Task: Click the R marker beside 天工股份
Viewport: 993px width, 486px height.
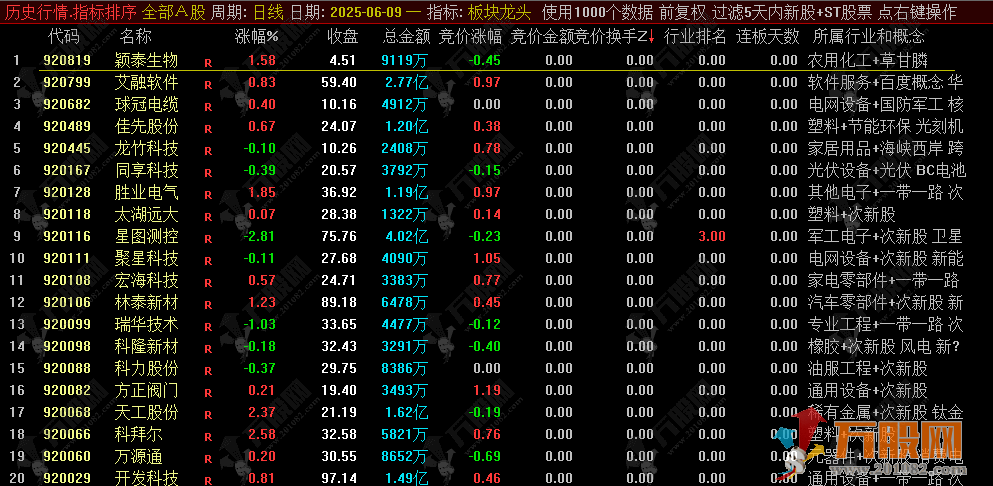Action: click(208, 416)
